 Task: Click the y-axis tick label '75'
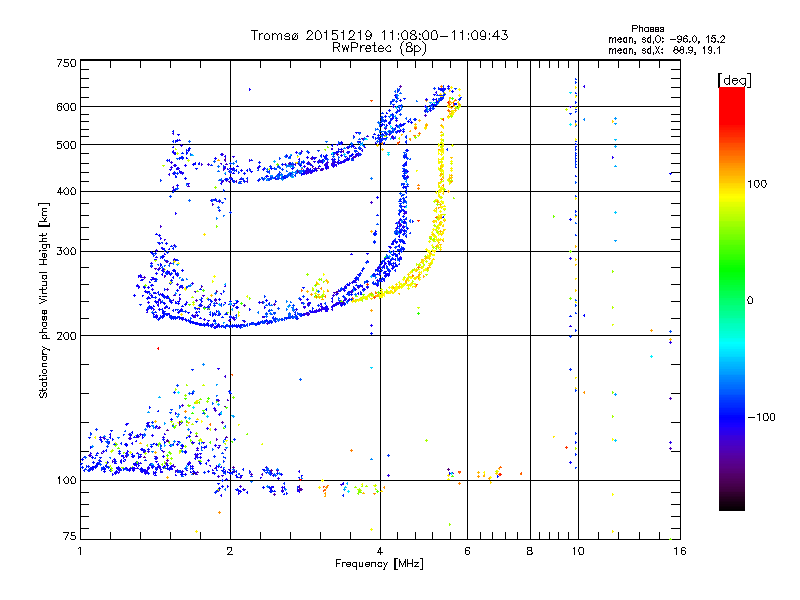pyautogui.click(x=70, y=536)
